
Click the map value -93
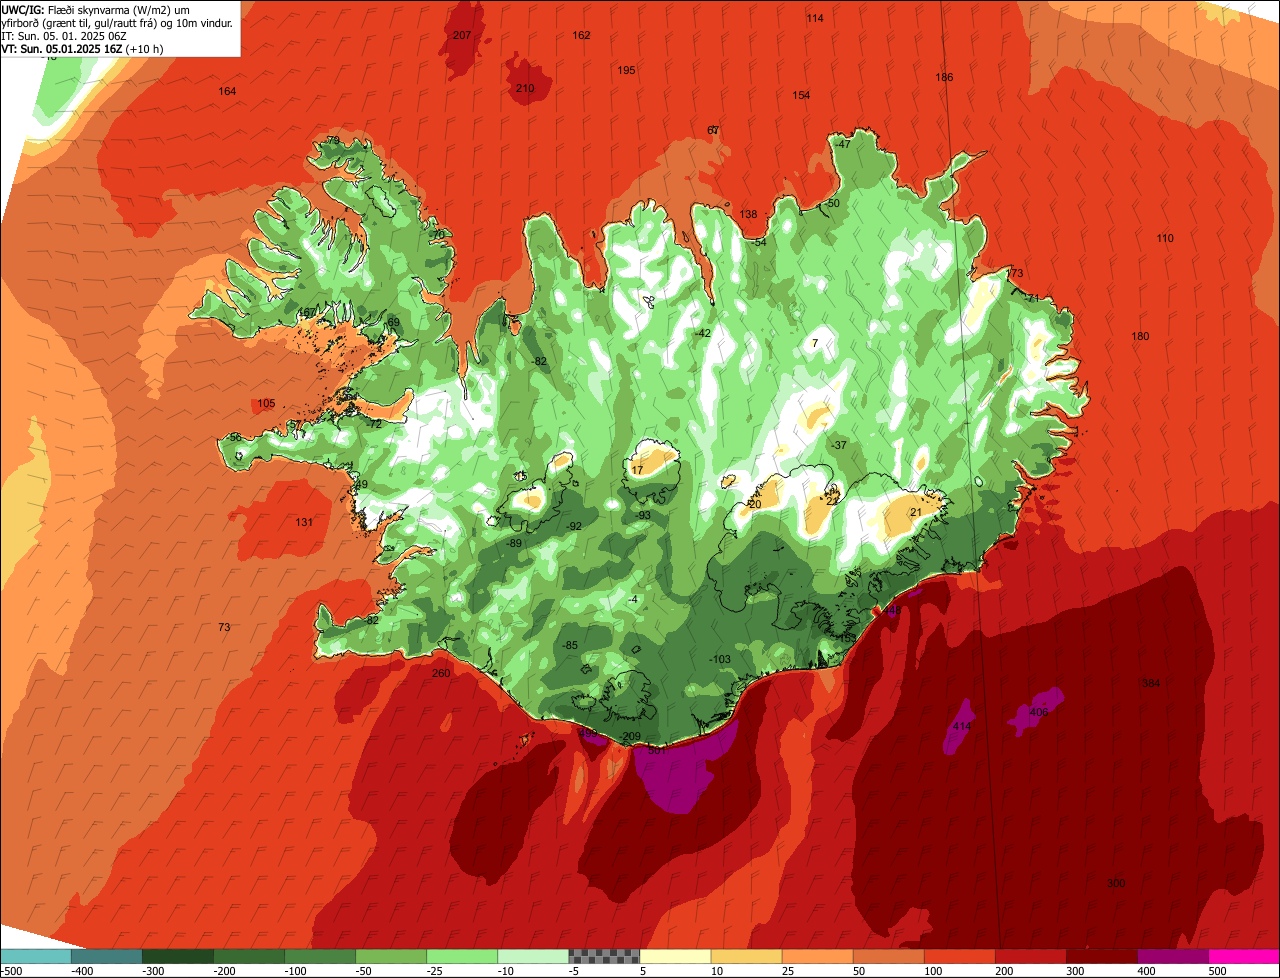coord(644,515)
